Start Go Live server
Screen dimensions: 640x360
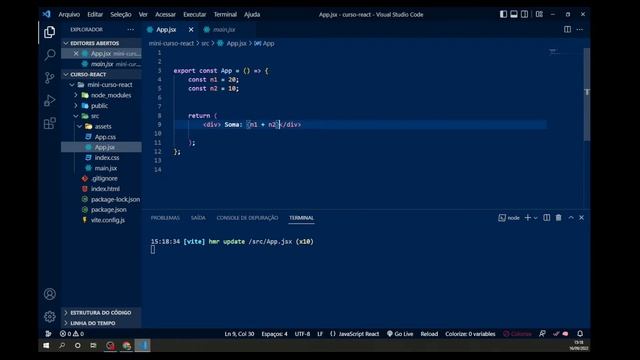(400, 334)
